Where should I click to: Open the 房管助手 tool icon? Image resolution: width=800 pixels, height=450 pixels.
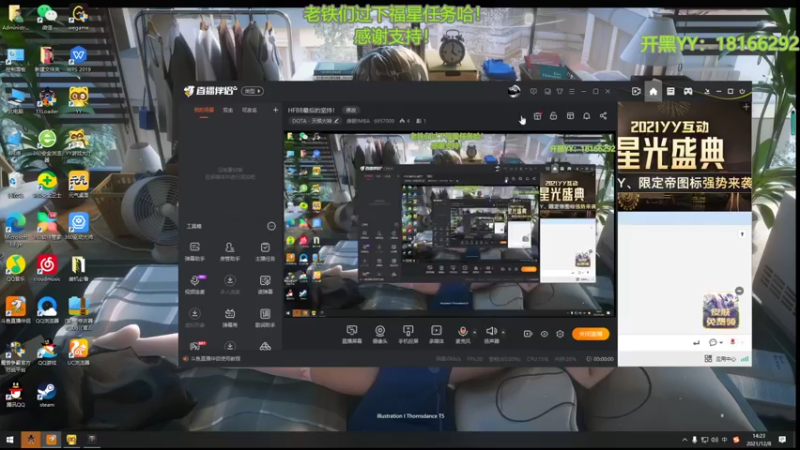tap(230, 251)
